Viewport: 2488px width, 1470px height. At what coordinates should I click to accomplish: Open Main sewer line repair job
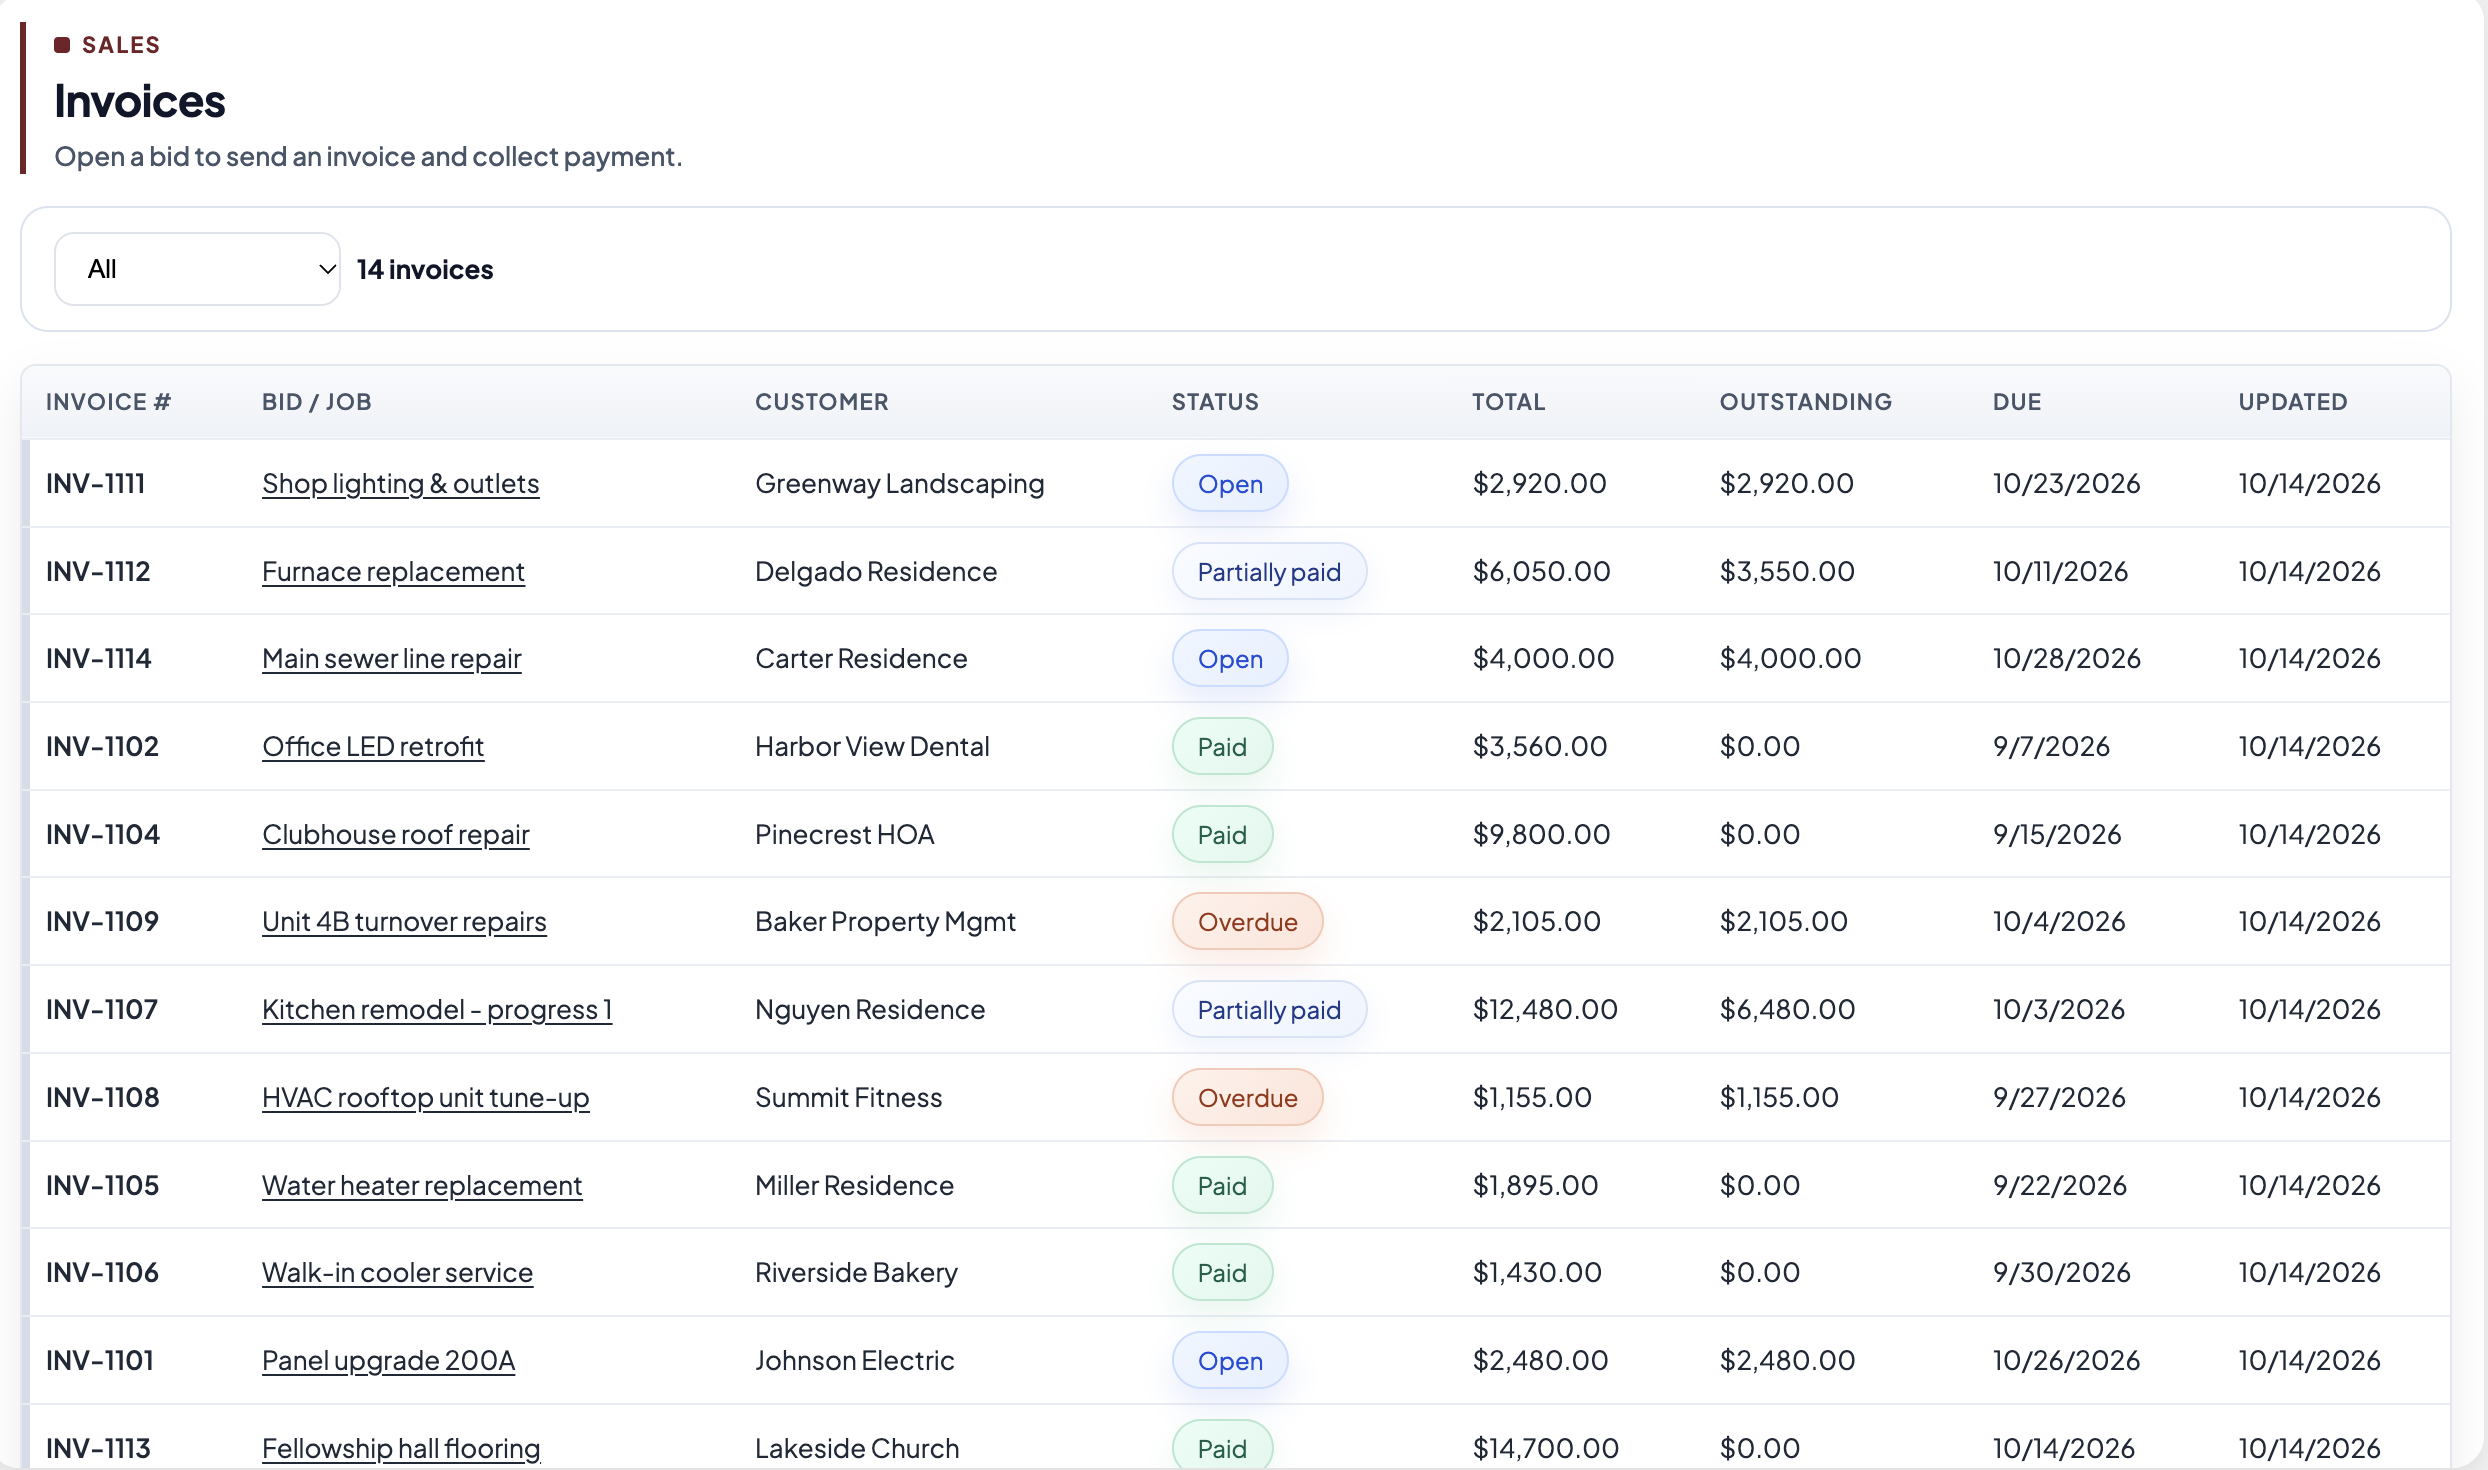click(392, 659)
